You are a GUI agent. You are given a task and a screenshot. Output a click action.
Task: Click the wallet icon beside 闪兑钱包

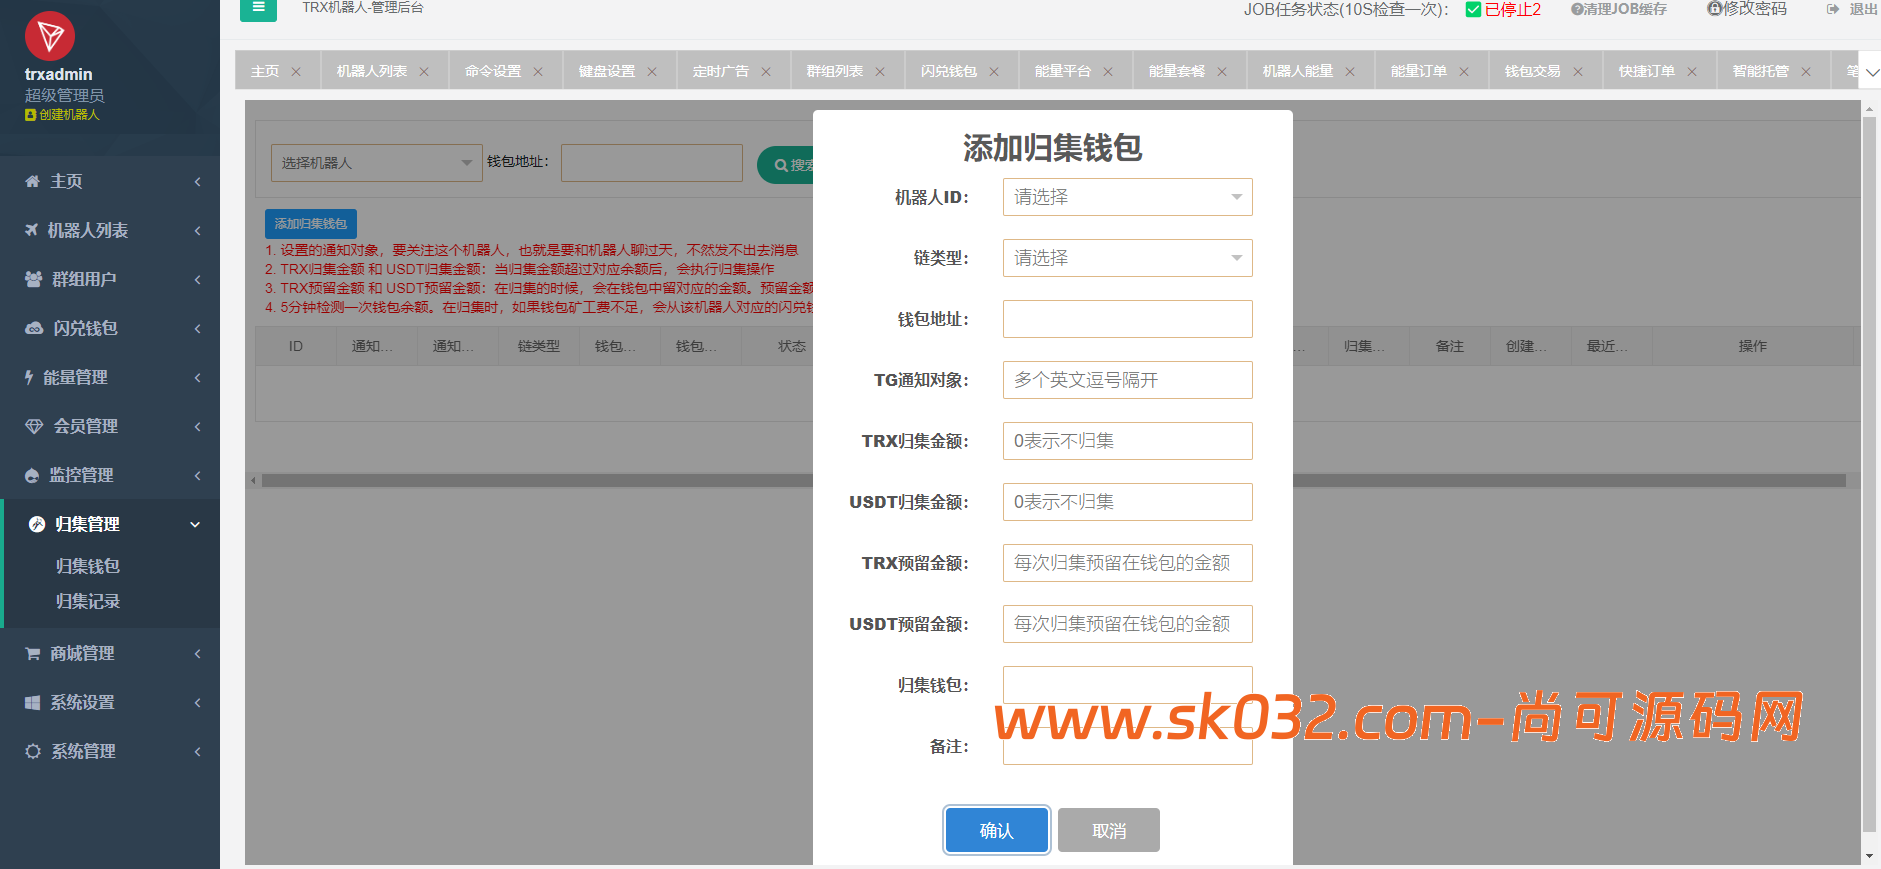pos(34,328)
